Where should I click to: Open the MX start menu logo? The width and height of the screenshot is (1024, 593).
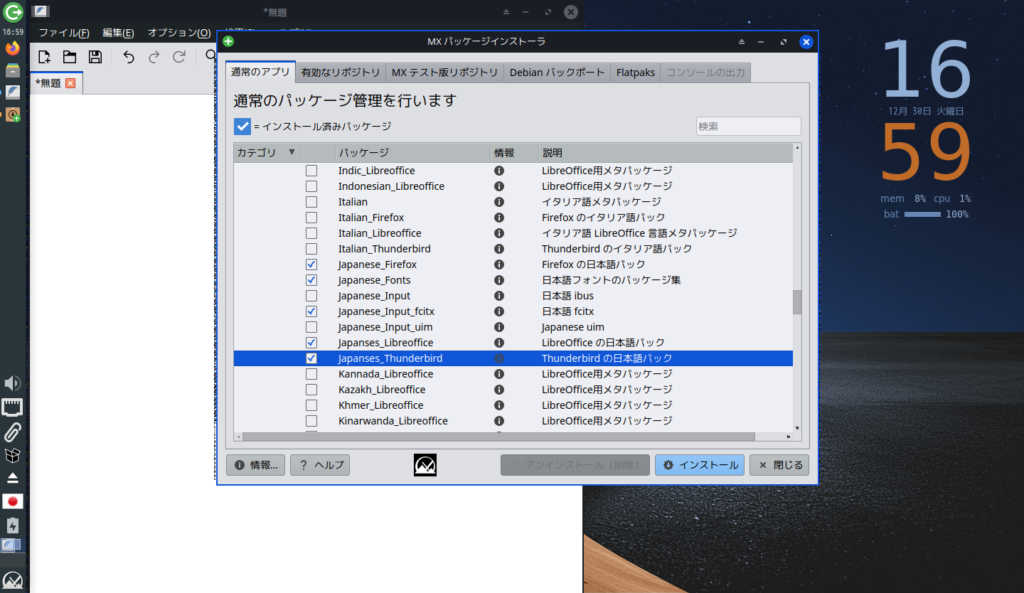click(x=13, y=581)
